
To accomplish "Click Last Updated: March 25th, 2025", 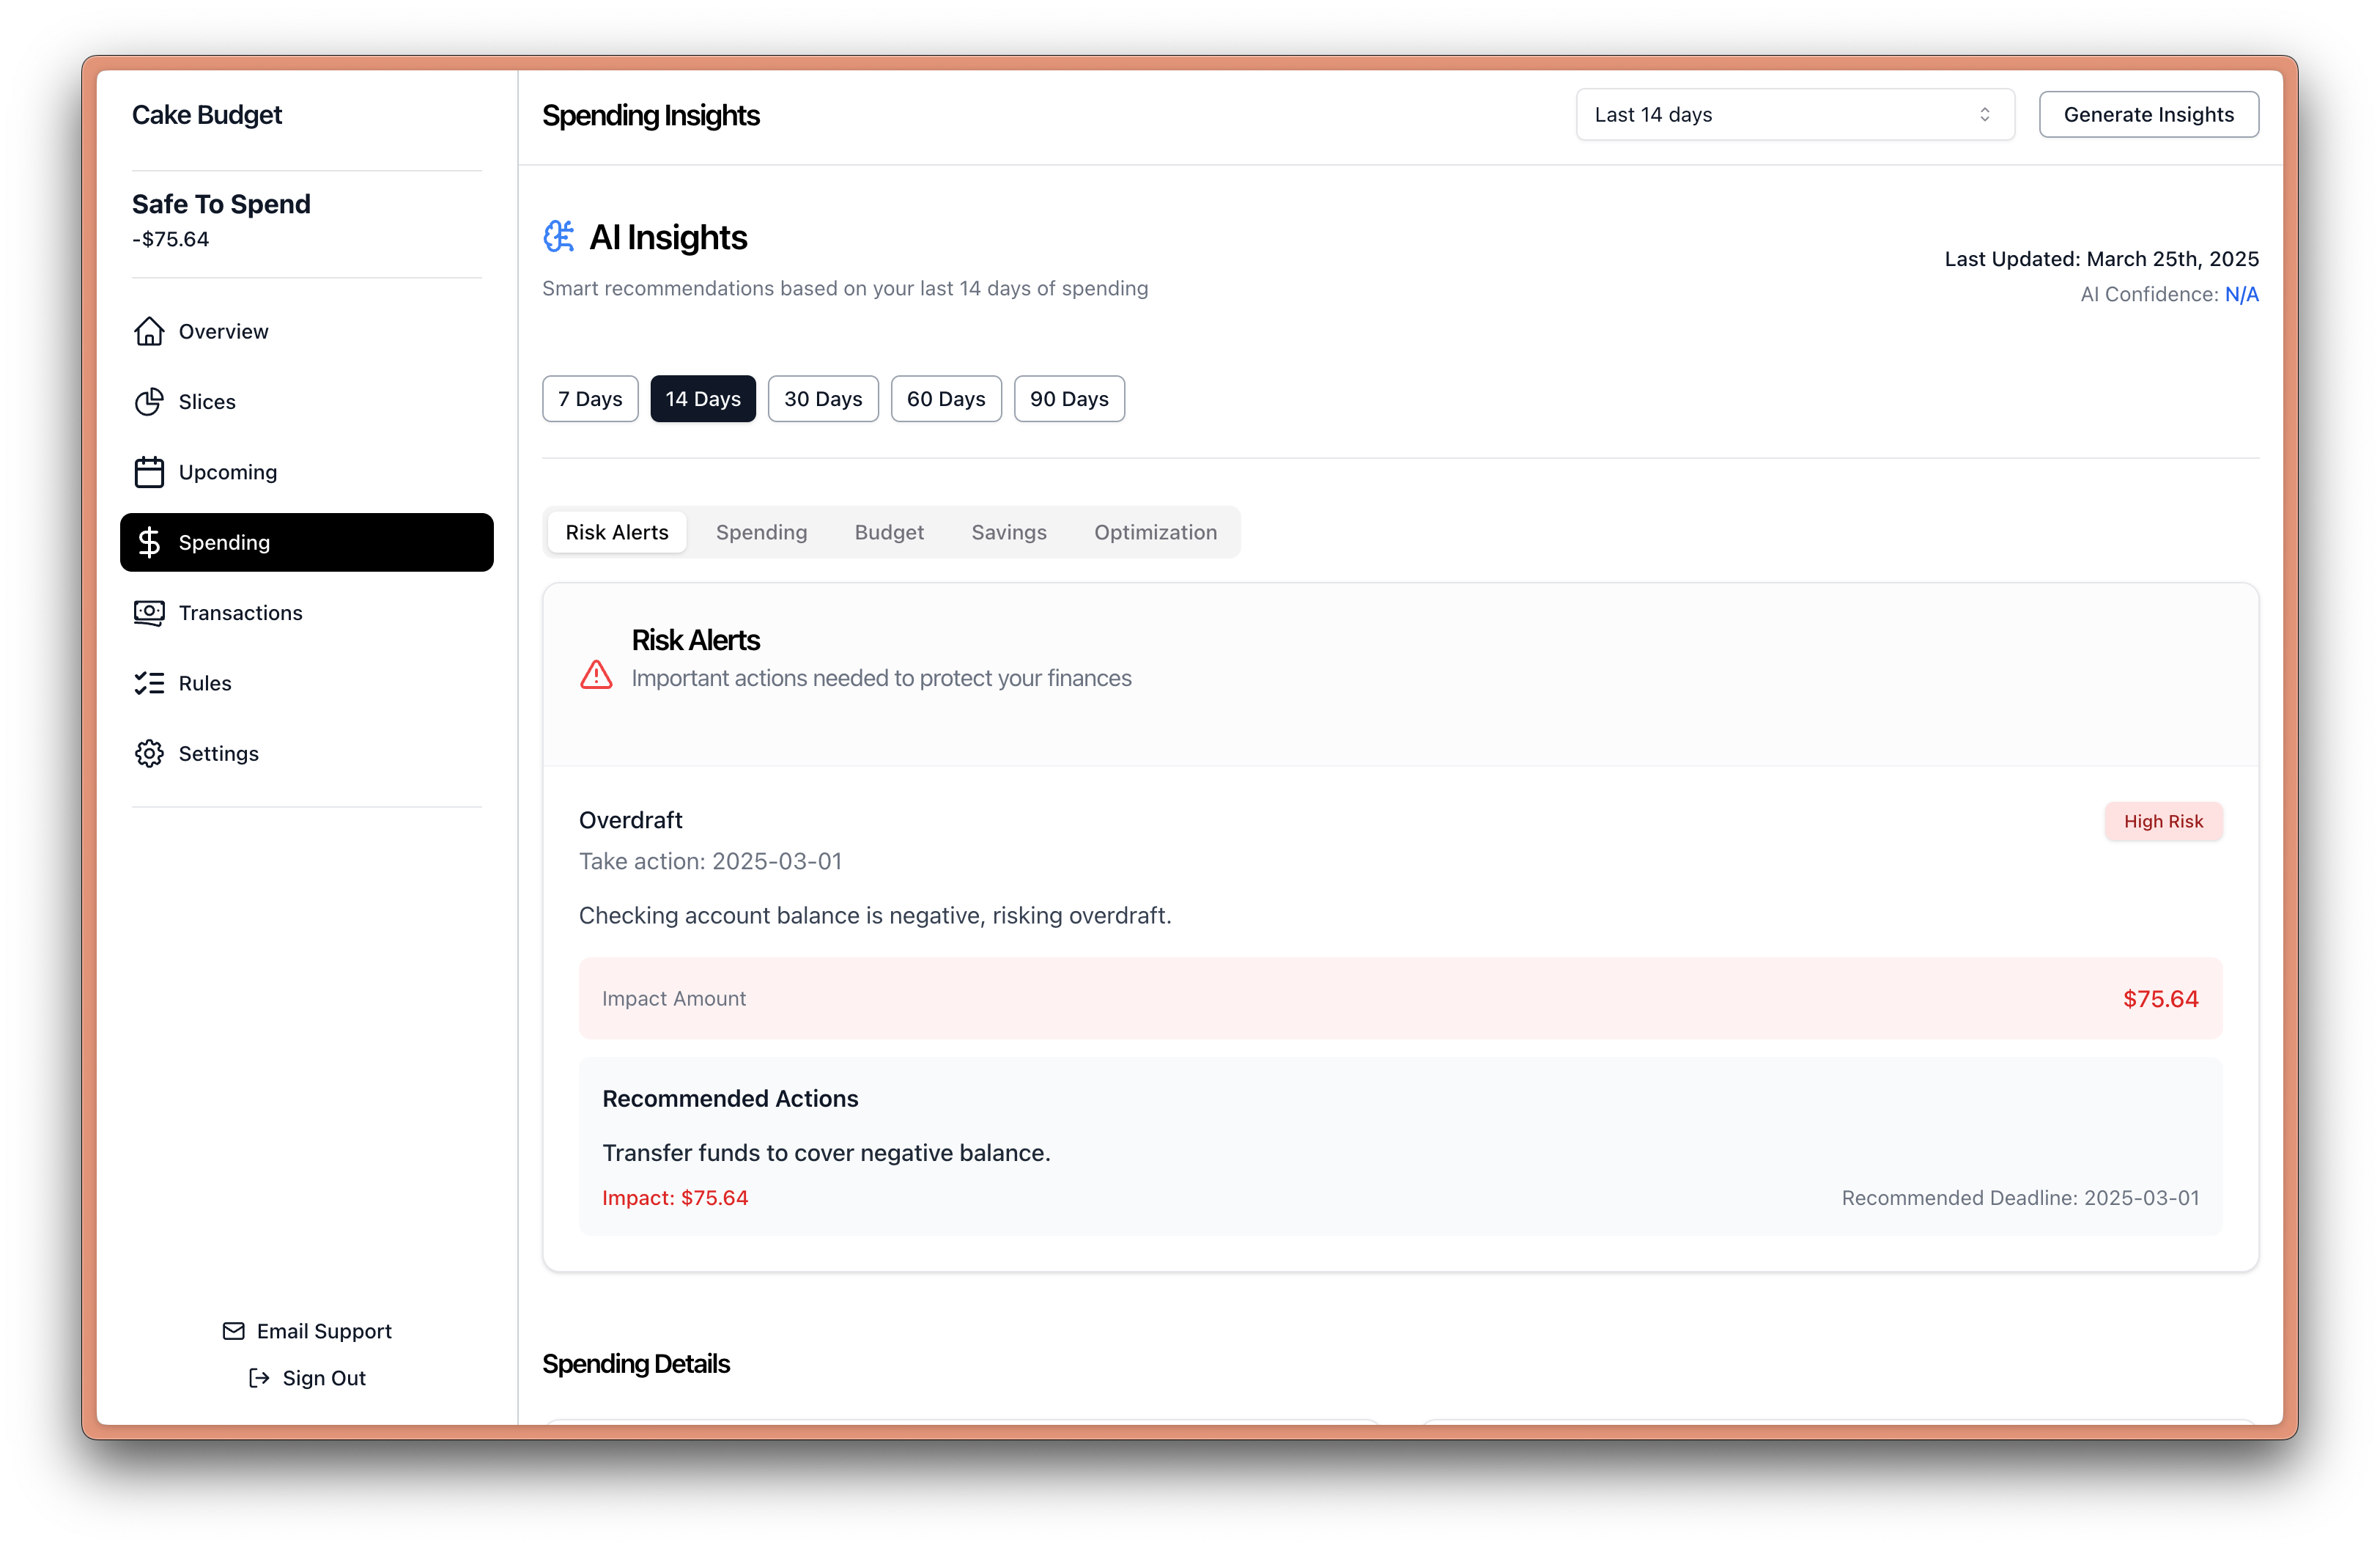I will (2101, 259).
